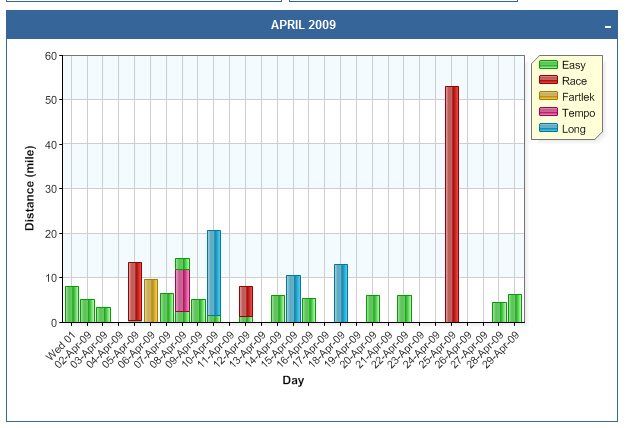Click the blue Long legend swatch
630x428 pixels.
pos(548,128)
